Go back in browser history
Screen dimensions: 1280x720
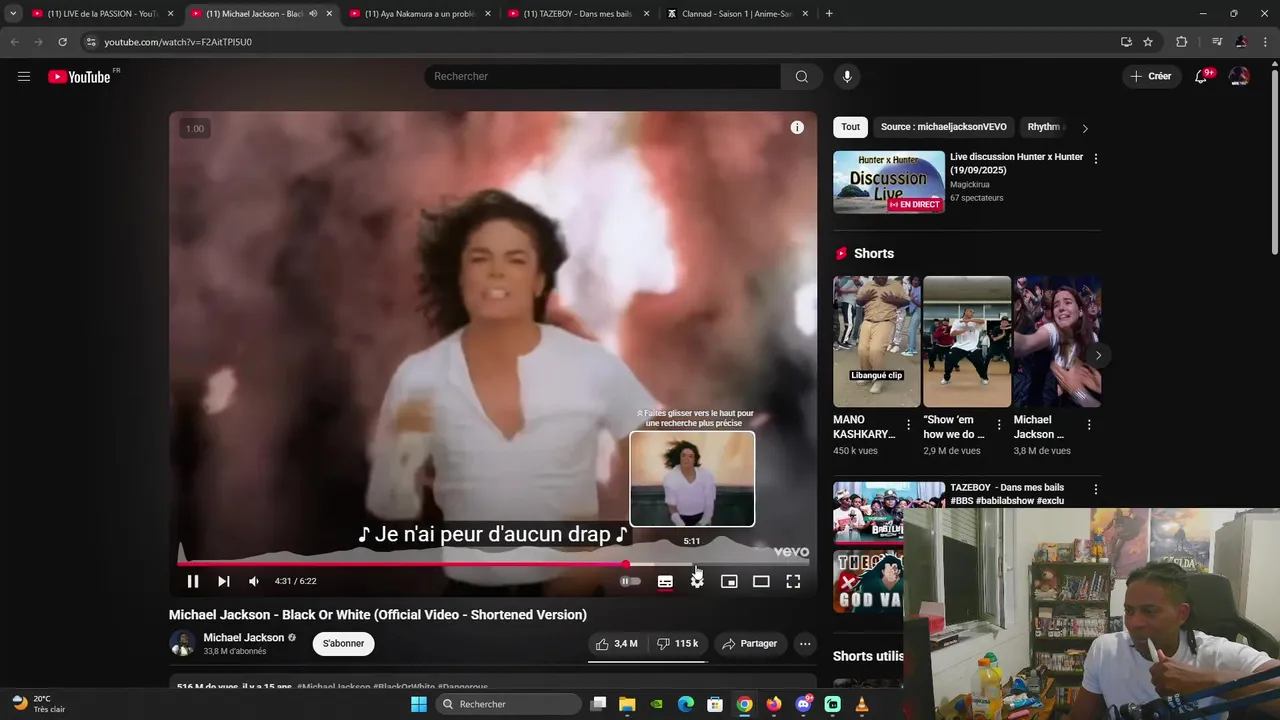tap(14, 42)
